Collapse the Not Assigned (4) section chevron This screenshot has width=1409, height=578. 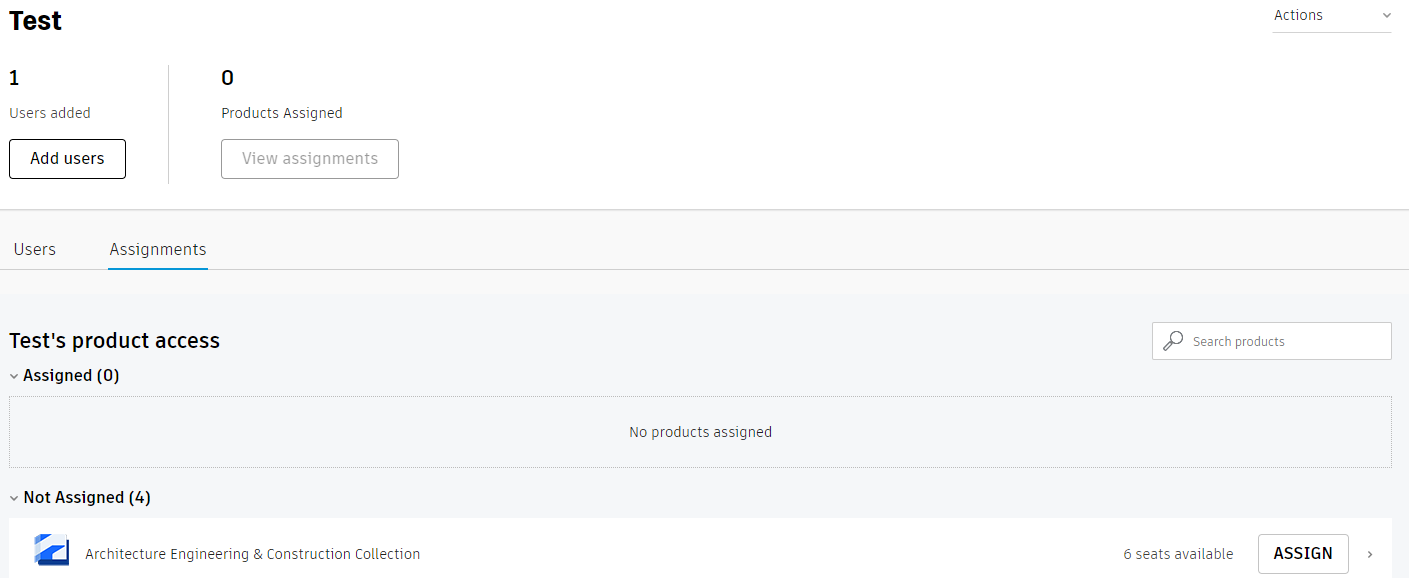(14, 498)
